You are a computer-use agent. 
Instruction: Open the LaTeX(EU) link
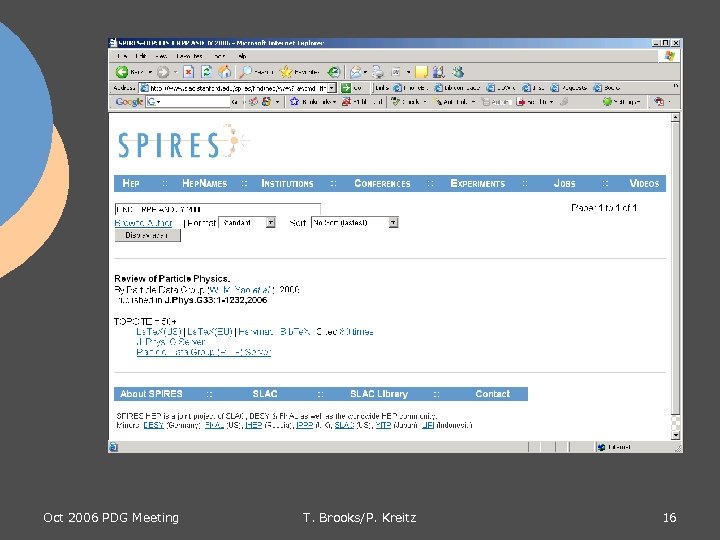(x=210, y=332)
